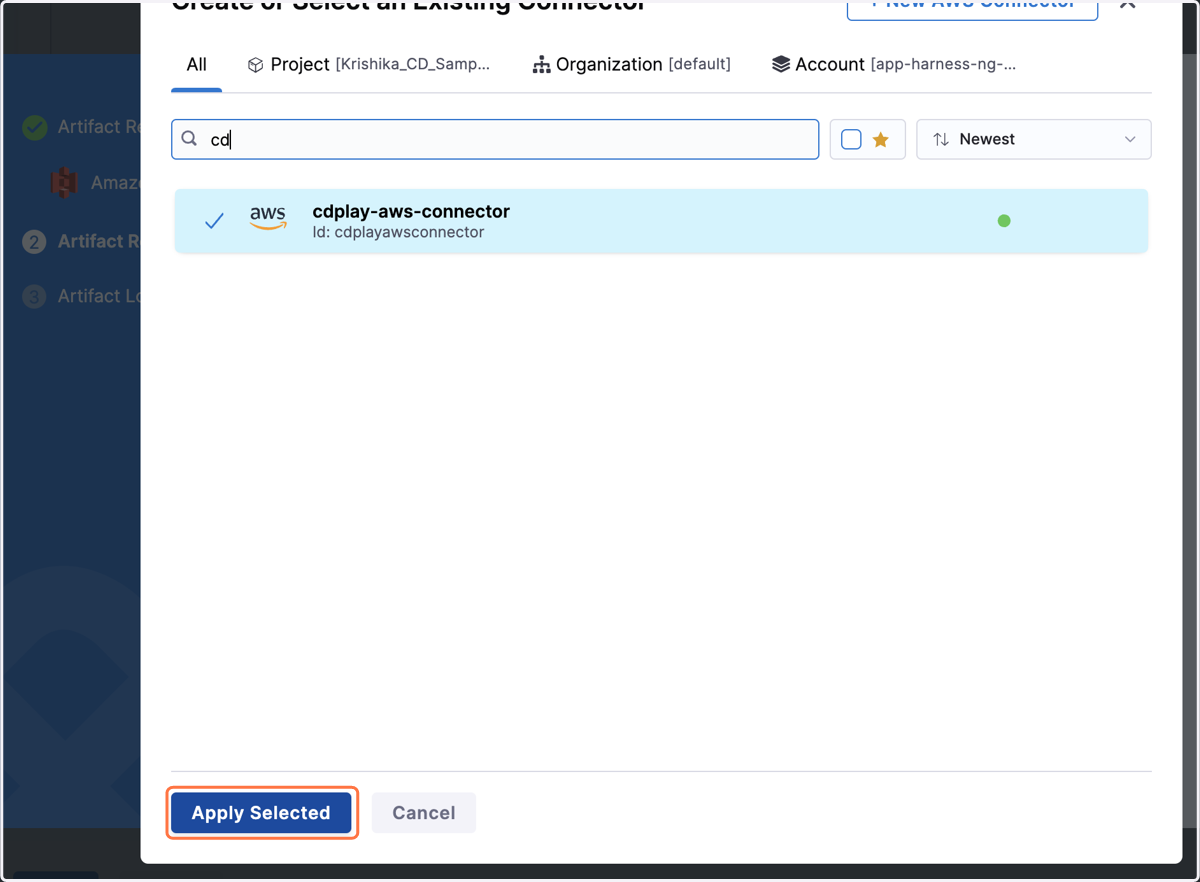Click the green connection status dot

click(x=1004, y=221)
